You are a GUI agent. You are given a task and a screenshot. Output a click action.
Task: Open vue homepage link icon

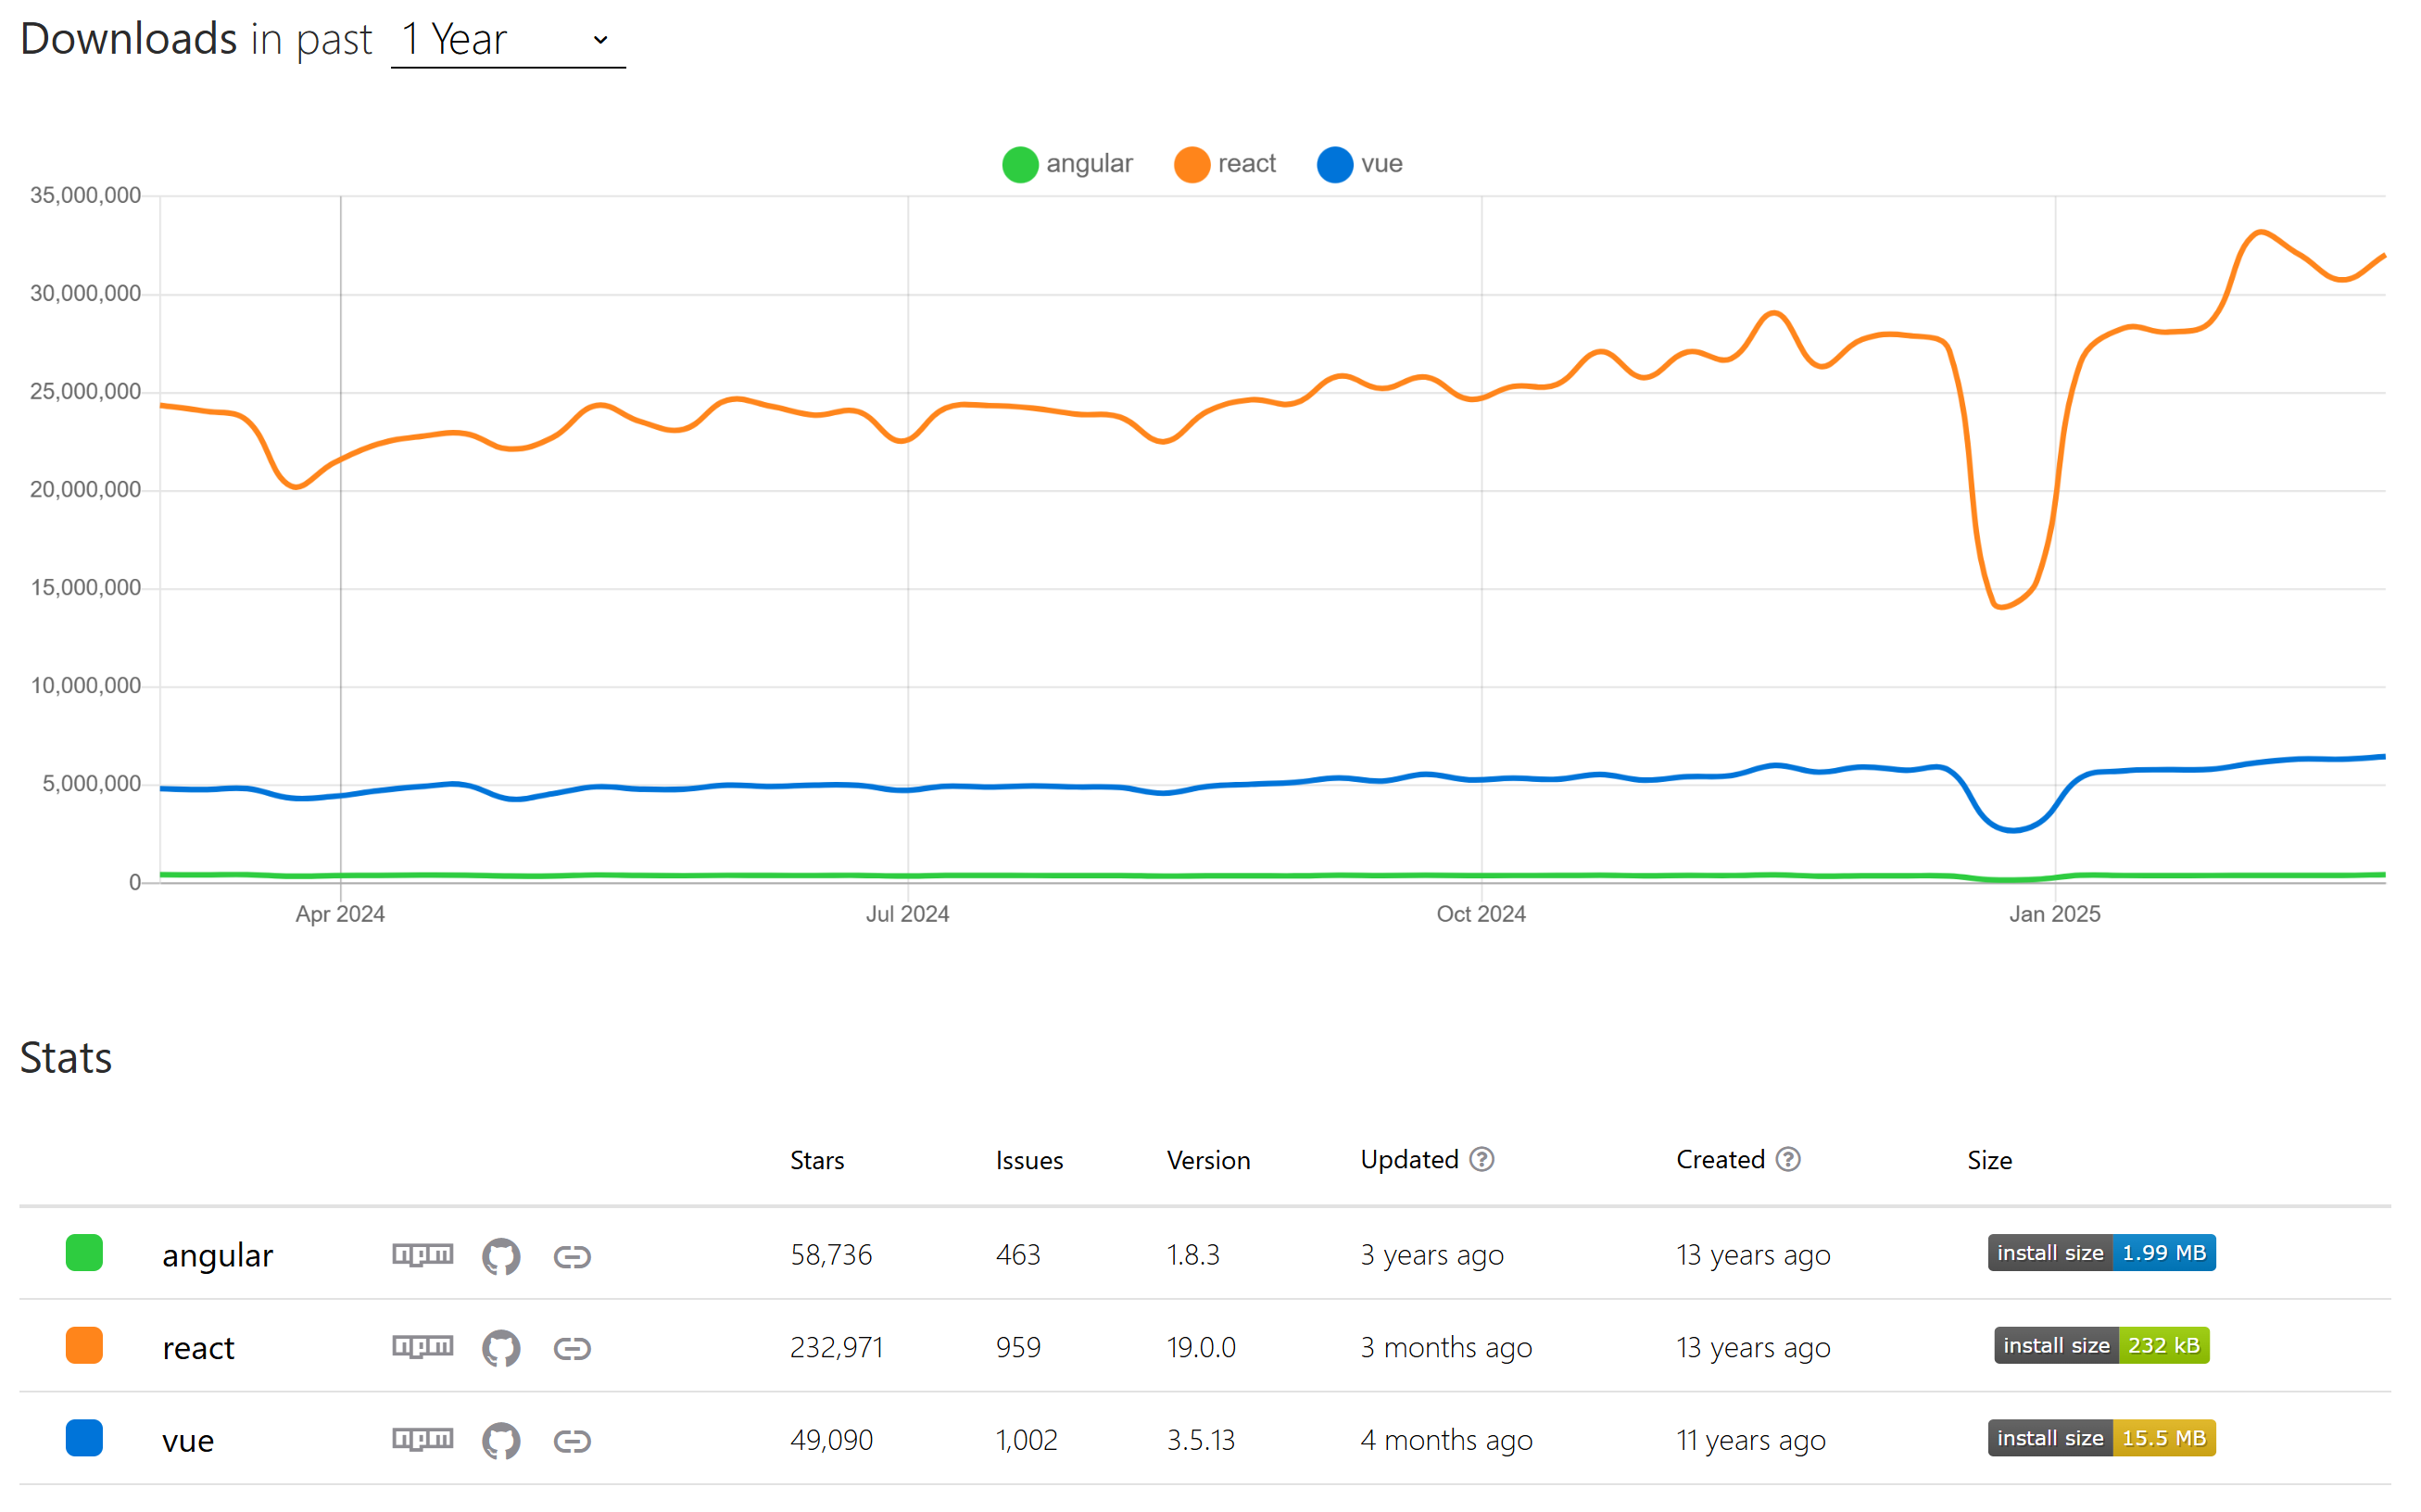[x=572, y=1440]
